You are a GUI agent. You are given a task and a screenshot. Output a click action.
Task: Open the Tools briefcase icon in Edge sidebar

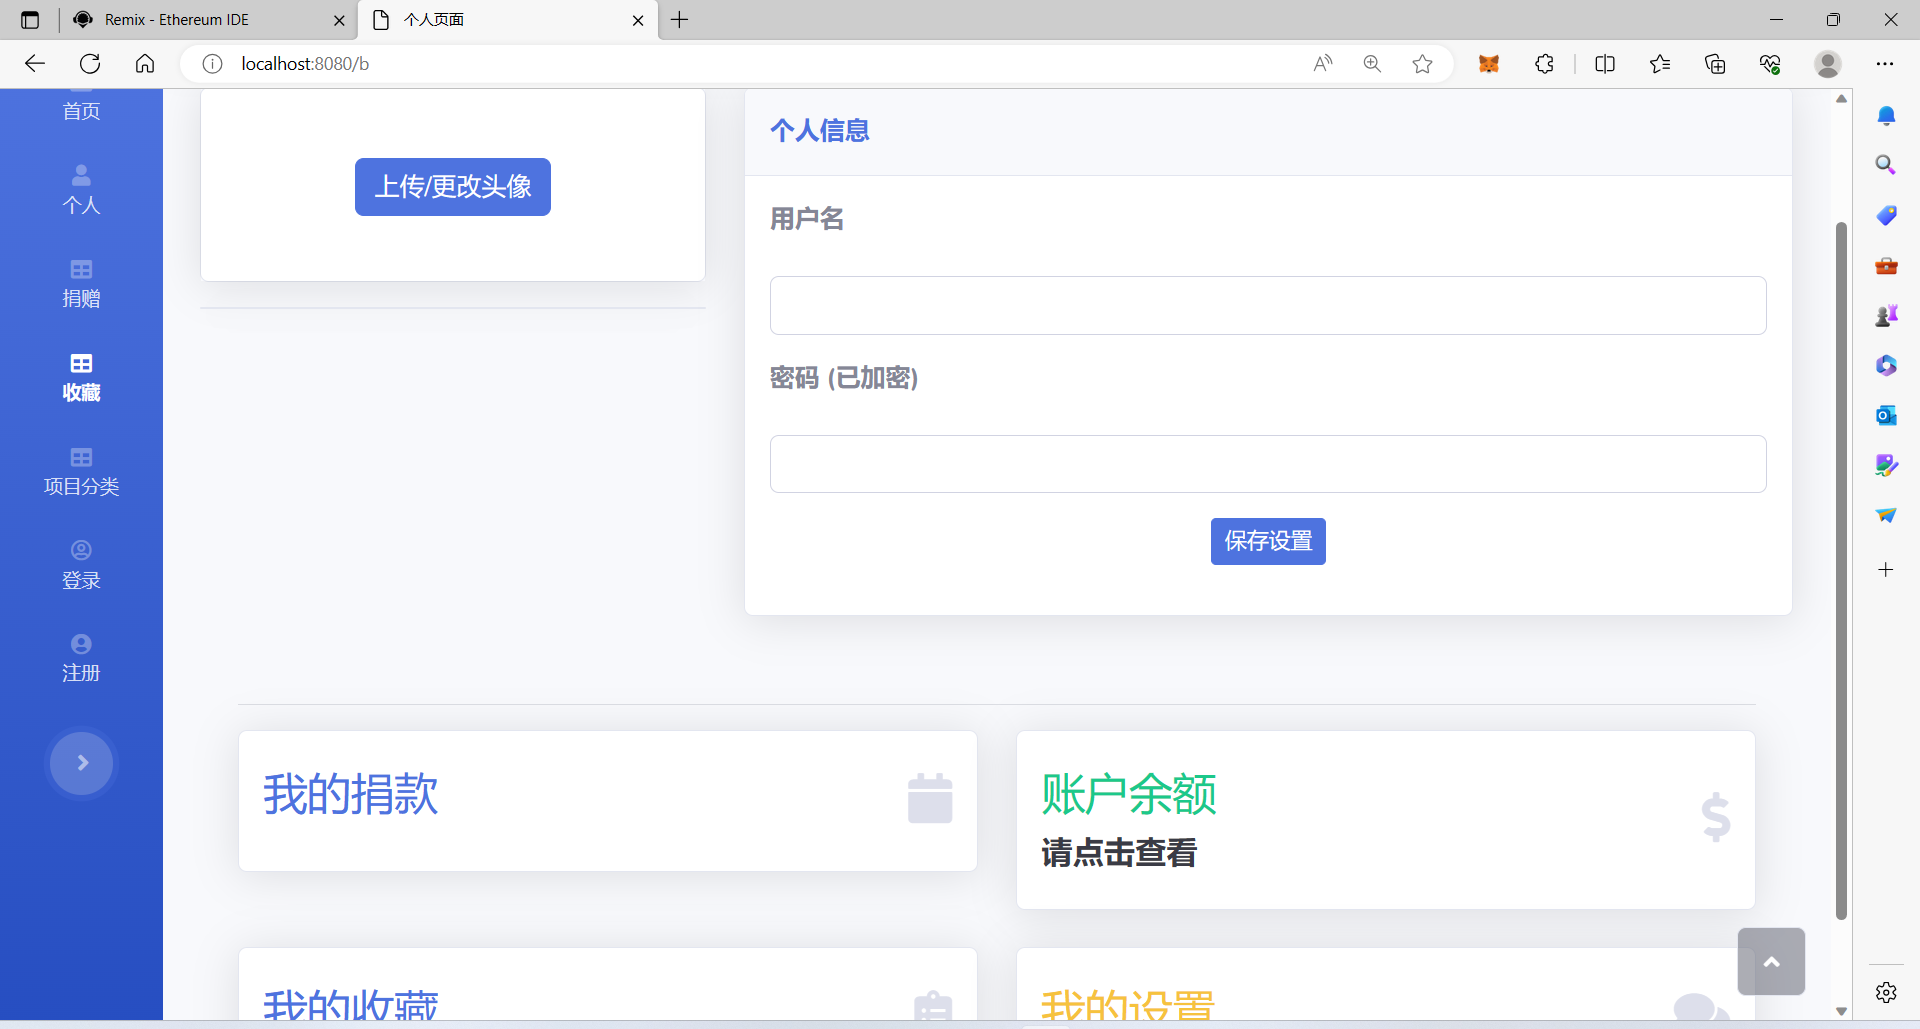tap(1886, 266)
